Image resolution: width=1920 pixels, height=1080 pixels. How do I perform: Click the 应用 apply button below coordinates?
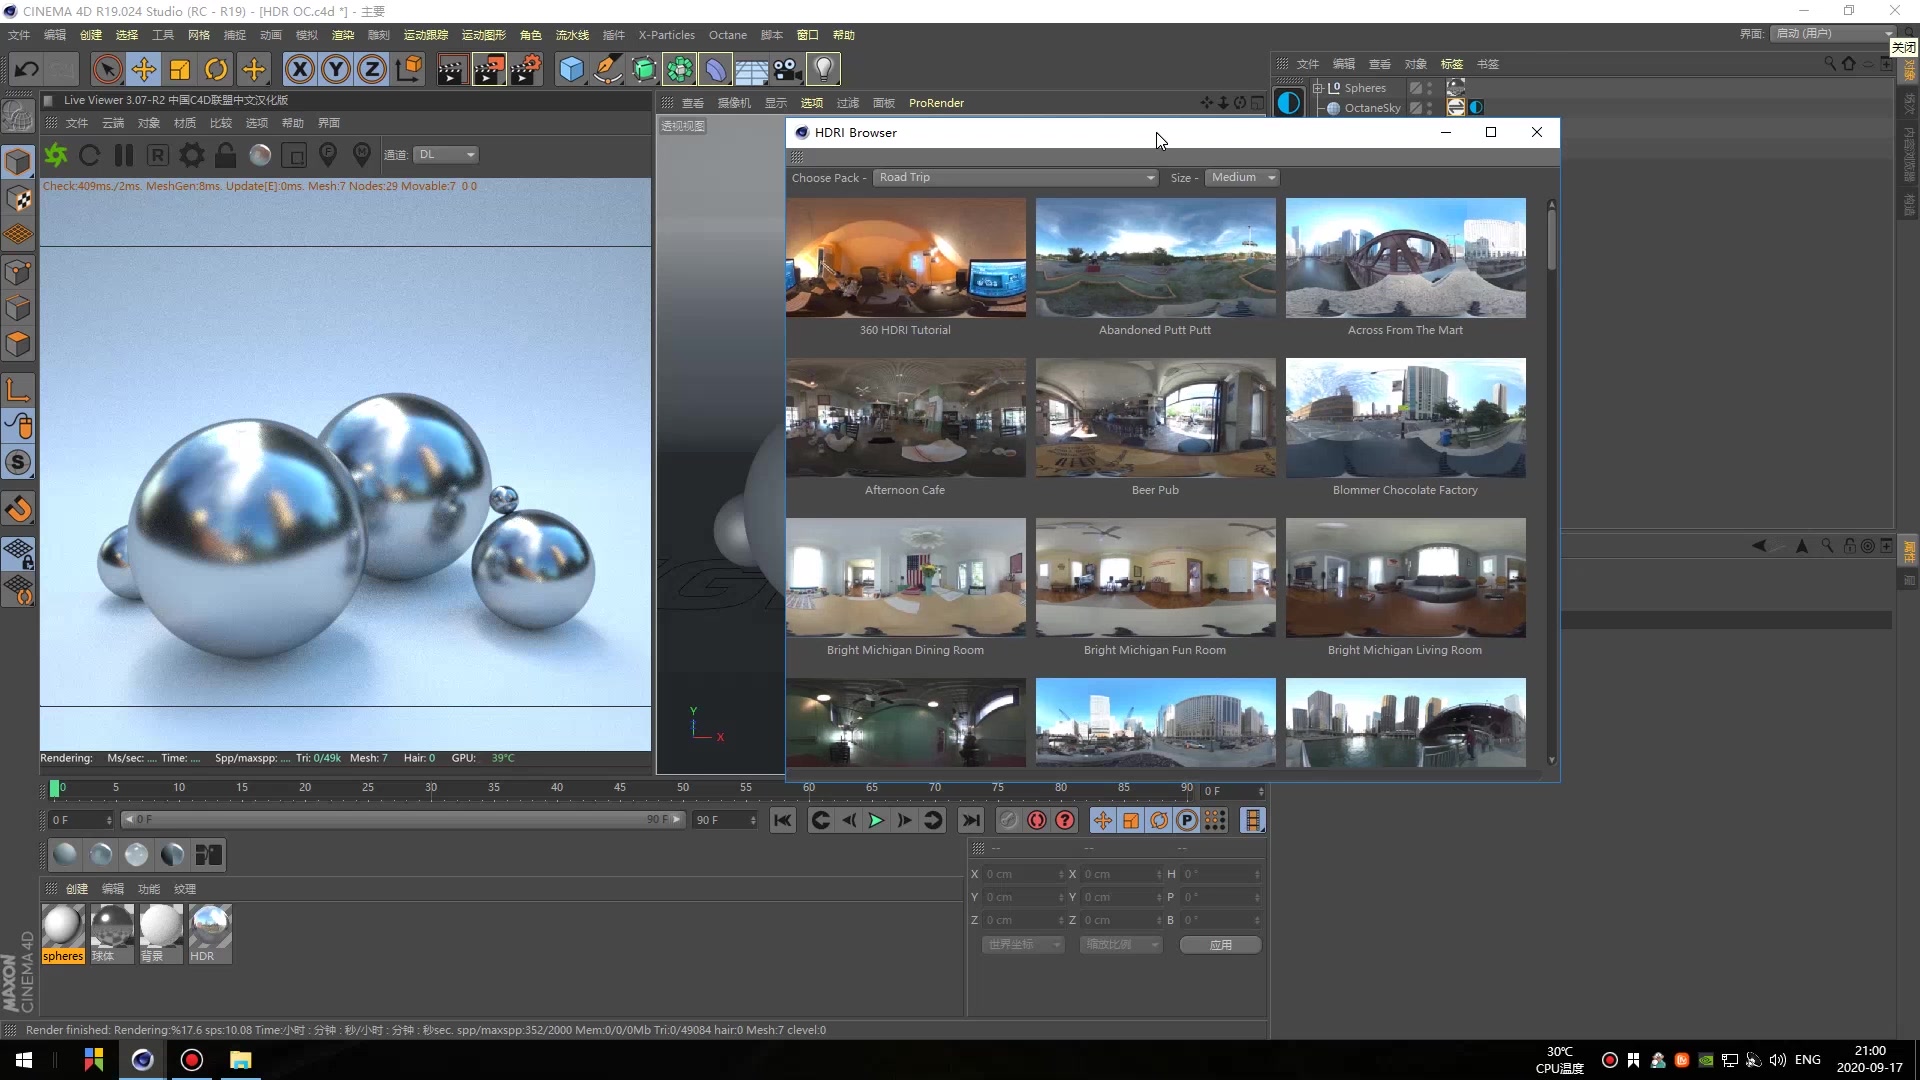coord(1219,944)
